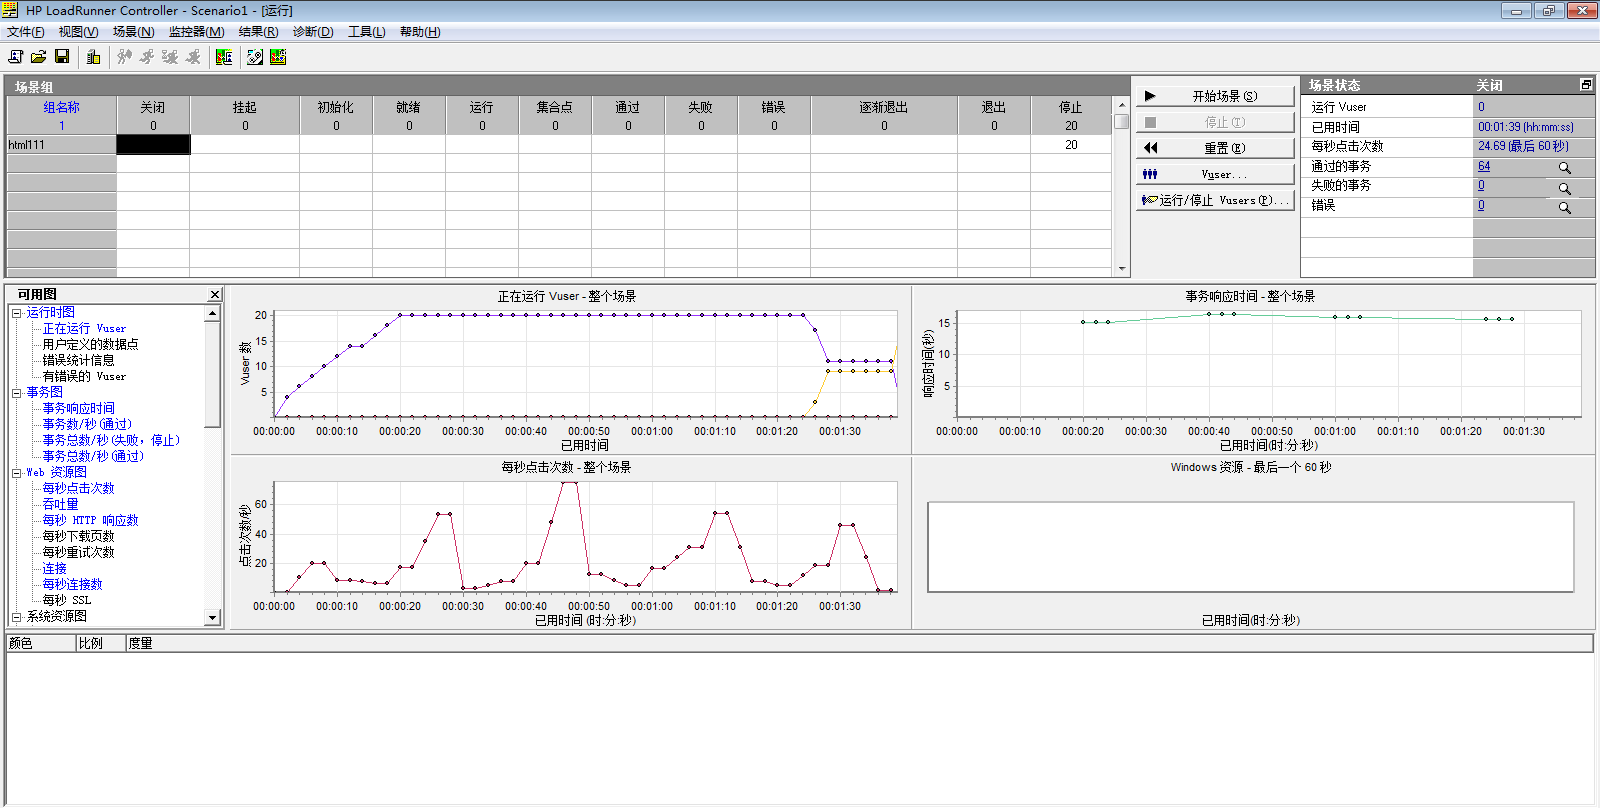This screenshot has width=1600, height=808.
Task: Open the 结果(R) menu
Action: 258,32
